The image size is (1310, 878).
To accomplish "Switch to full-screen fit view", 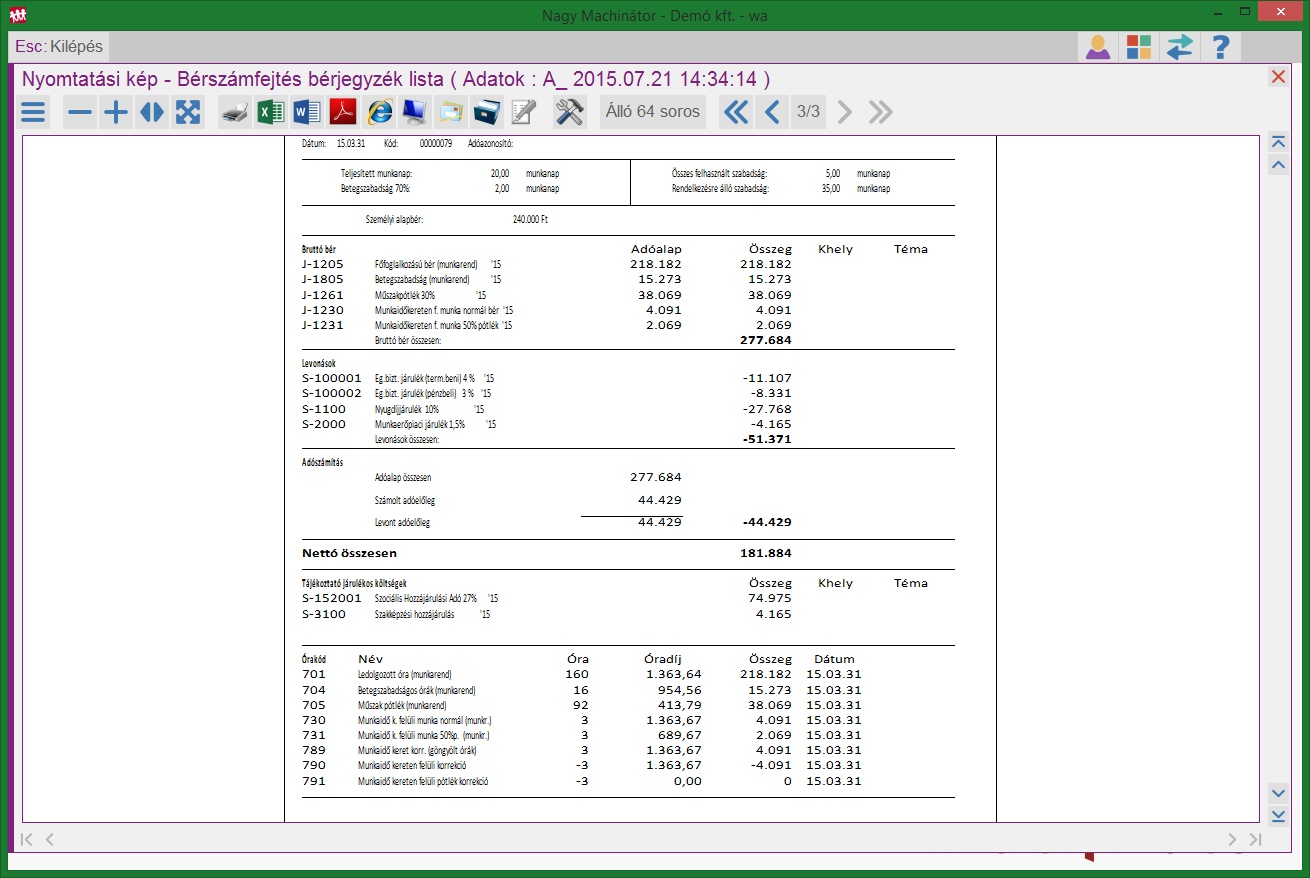I will coord(188,112).
